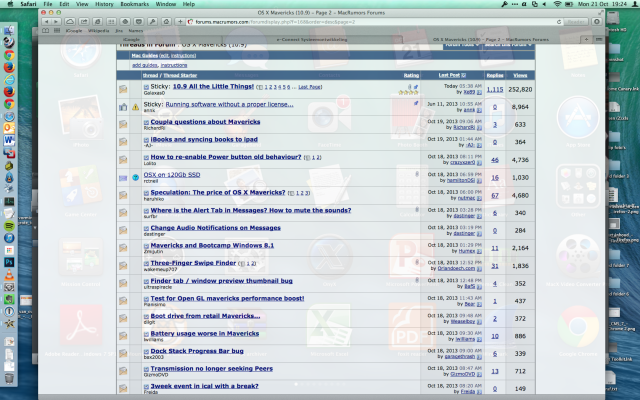
Task: Click the Safari back arrow button
Action: coord(47,22)
